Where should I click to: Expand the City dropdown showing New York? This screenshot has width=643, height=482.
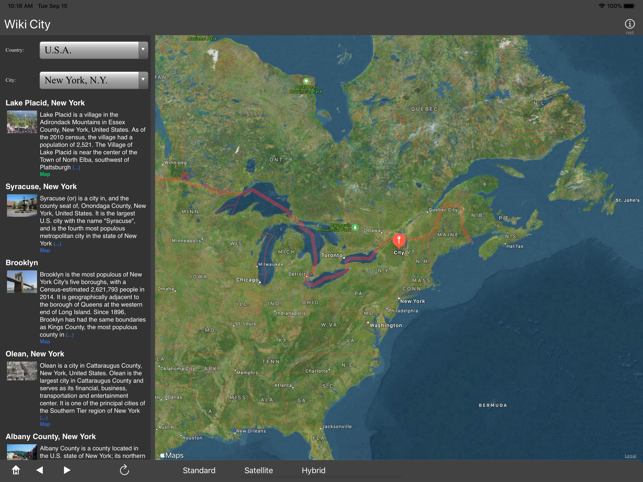tap(93, 80)
